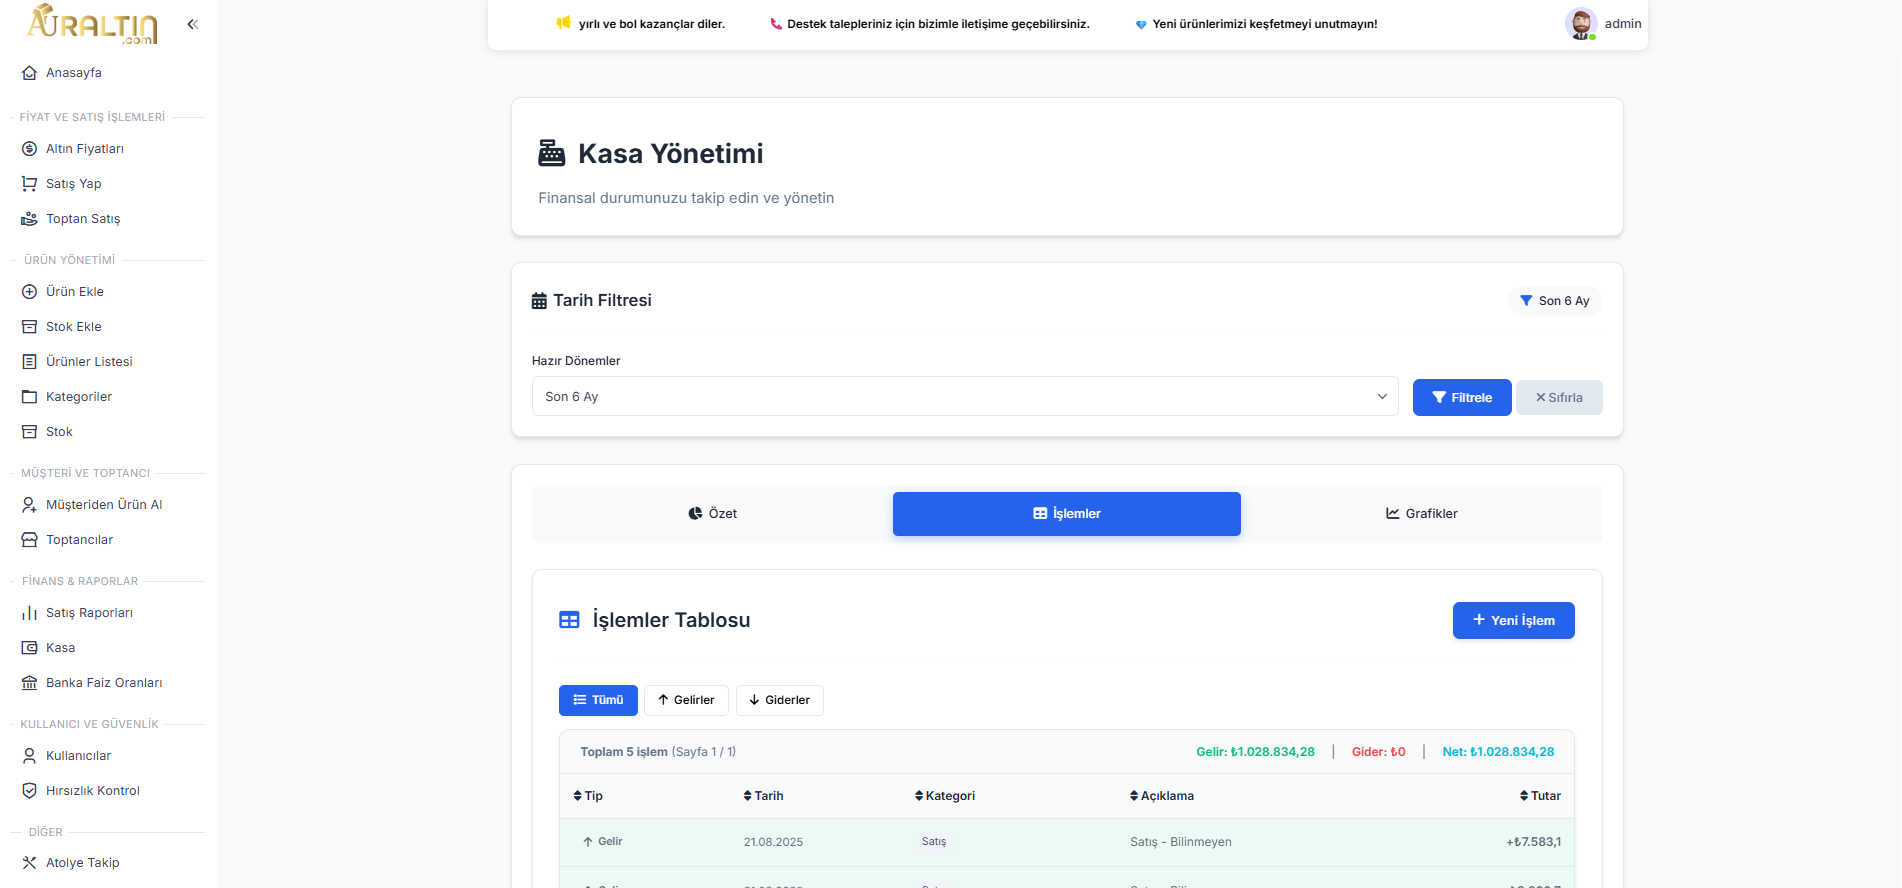The image size is (1902, 888).
Task: Show all transactions with Tümü filter
Action: [598, 700]
